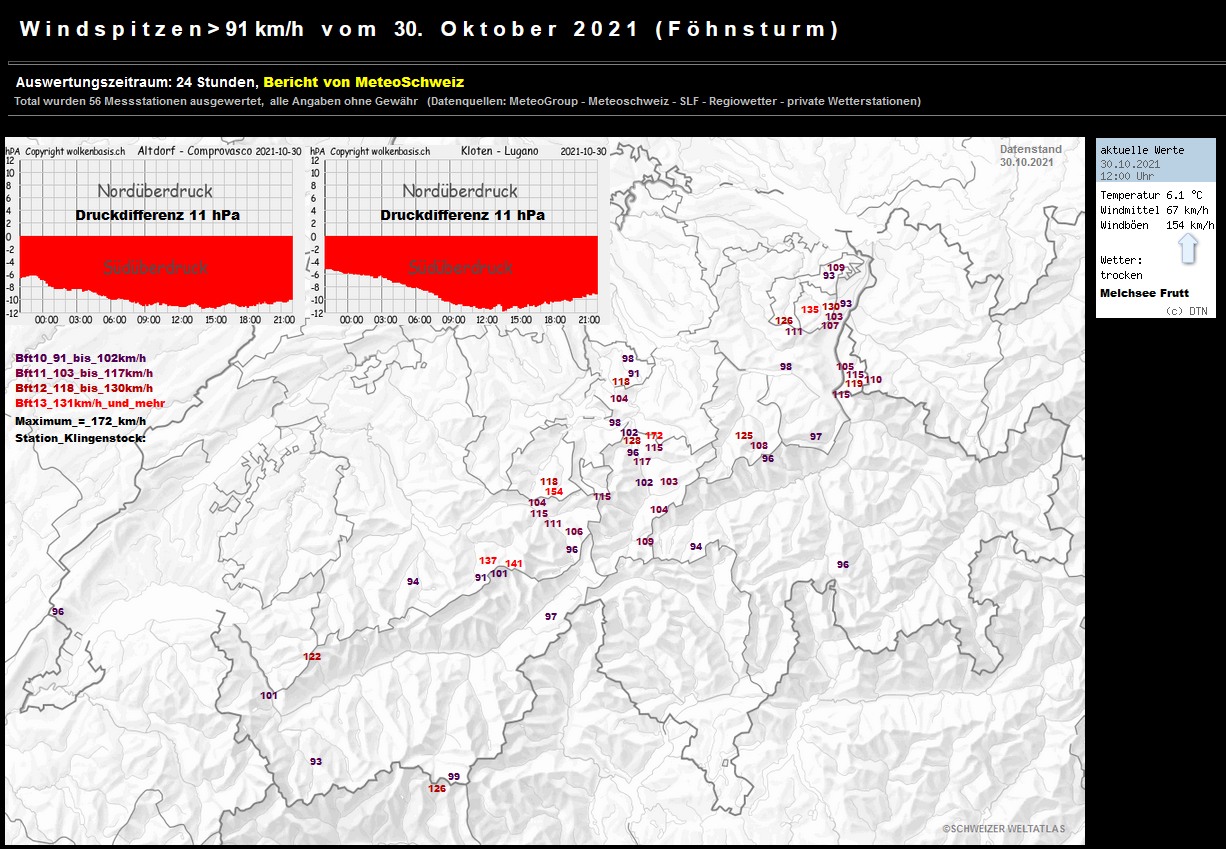Select the Bft11_103_bis_117km/h legend entry
The height and width of the screenshot is (849, 1226).
click(x=84, y=373)
